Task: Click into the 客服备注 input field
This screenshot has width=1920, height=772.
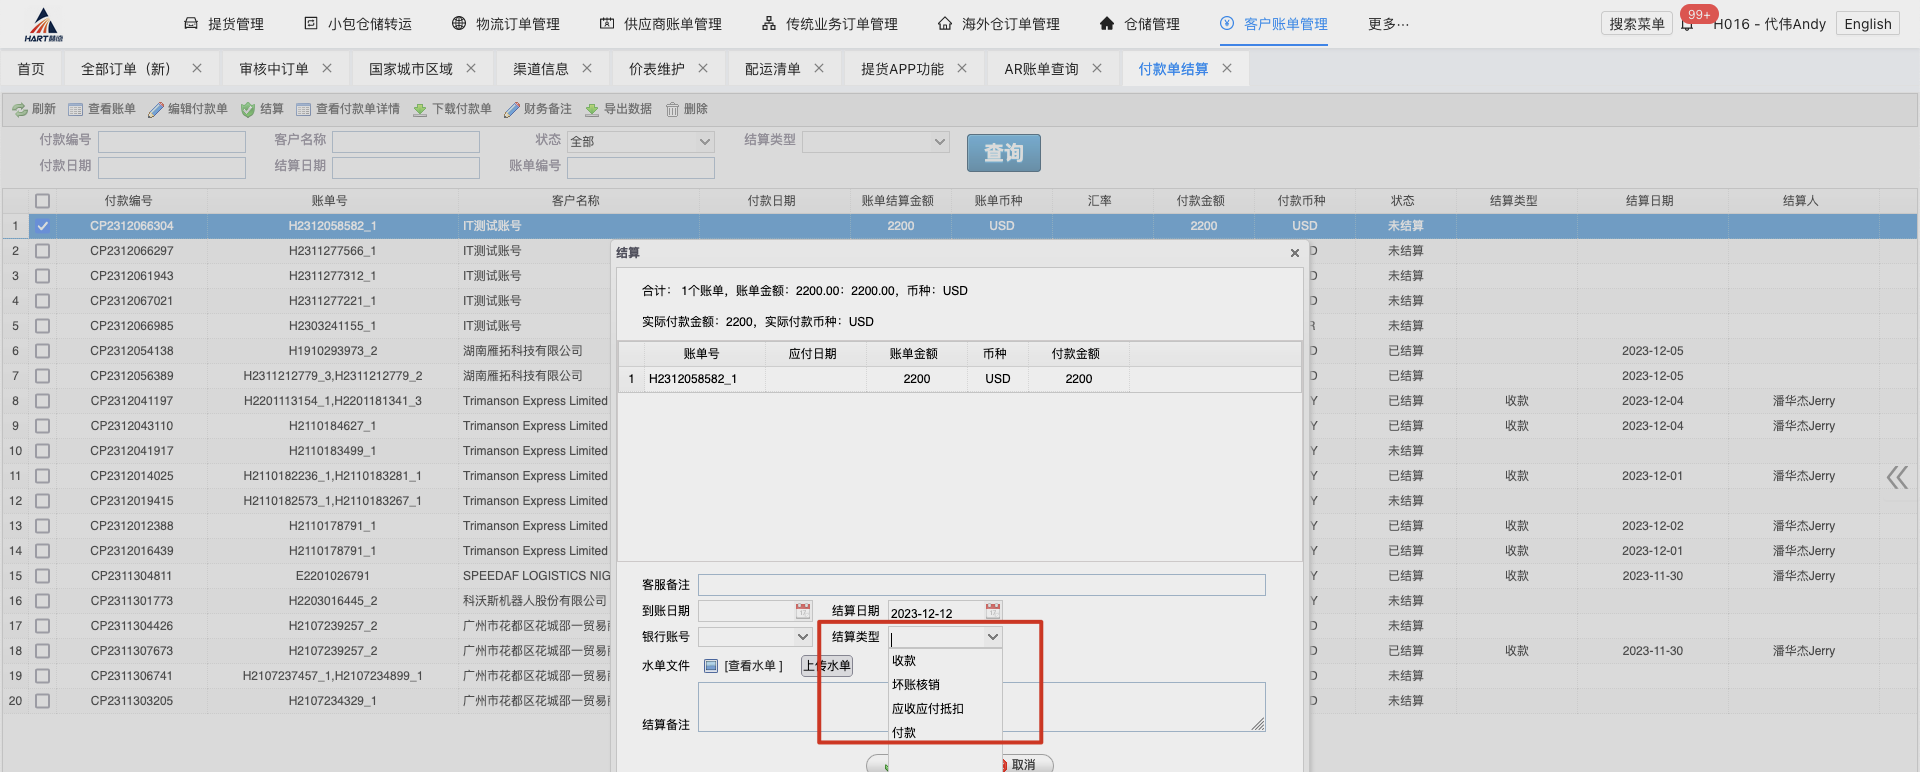Action: [981, 585]
